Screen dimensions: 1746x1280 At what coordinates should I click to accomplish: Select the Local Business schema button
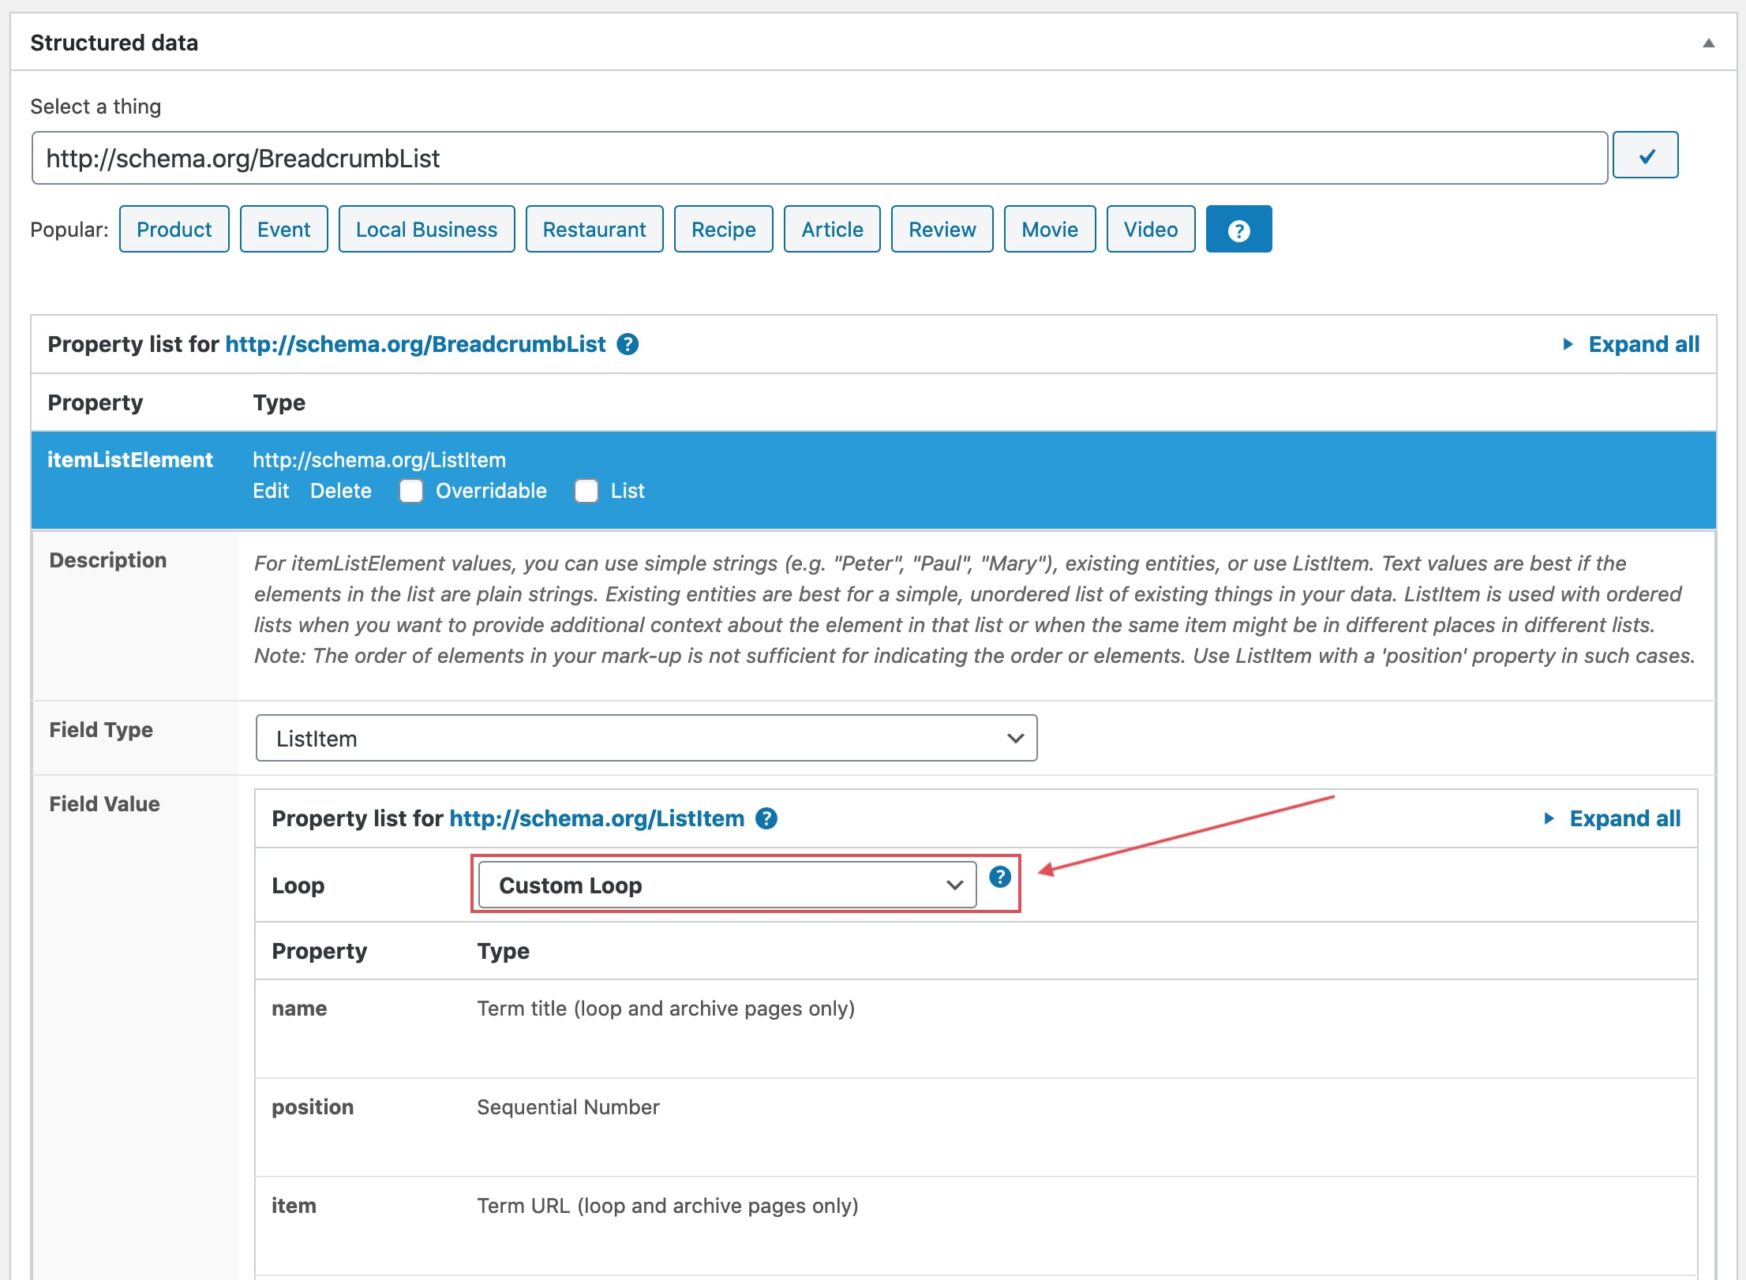[426, 229]
